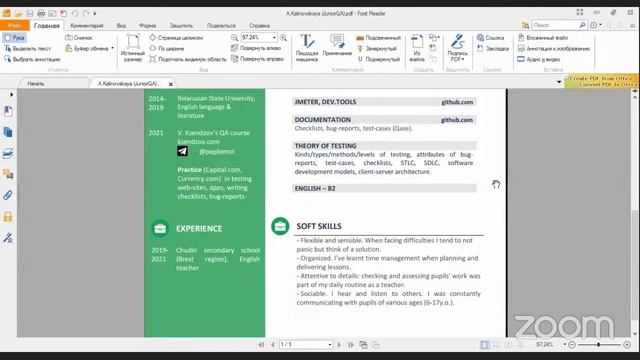This screenshot has width=640, height=360.
Task: Click the Snapshot (Снимок) tool
Action: (x=79, y=38)
